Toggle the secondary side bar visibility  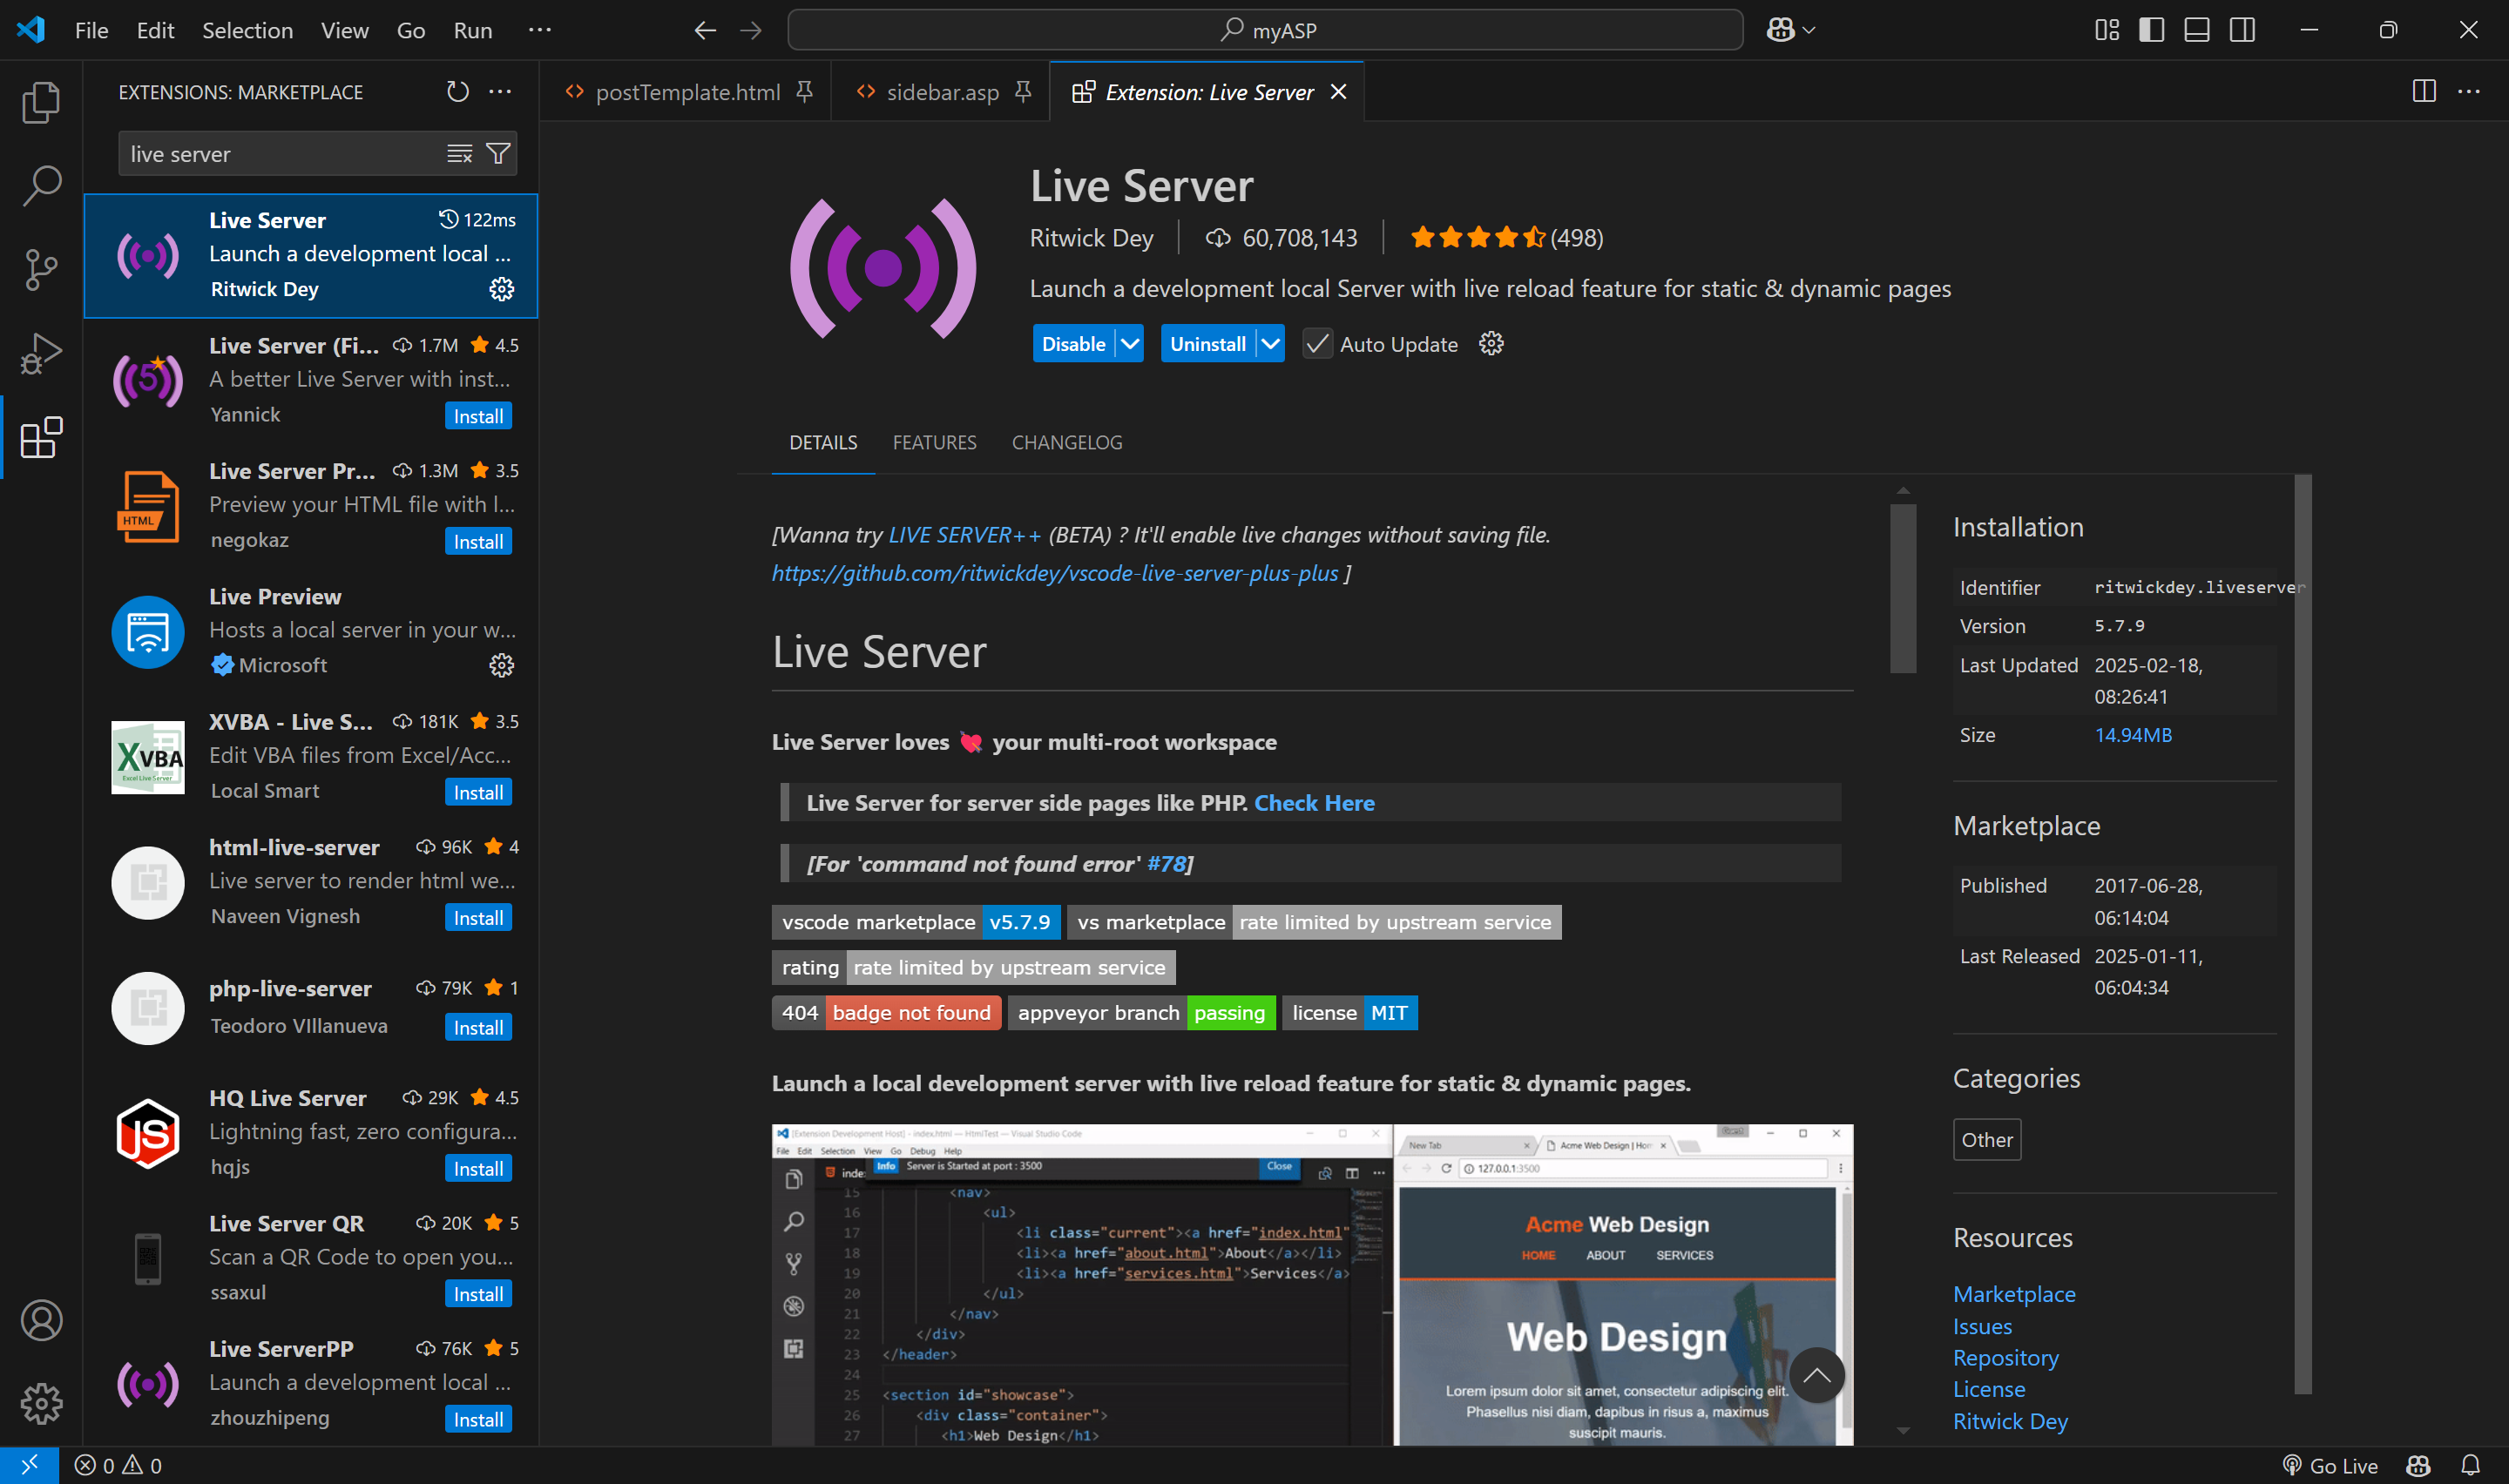click(2243, 30)
